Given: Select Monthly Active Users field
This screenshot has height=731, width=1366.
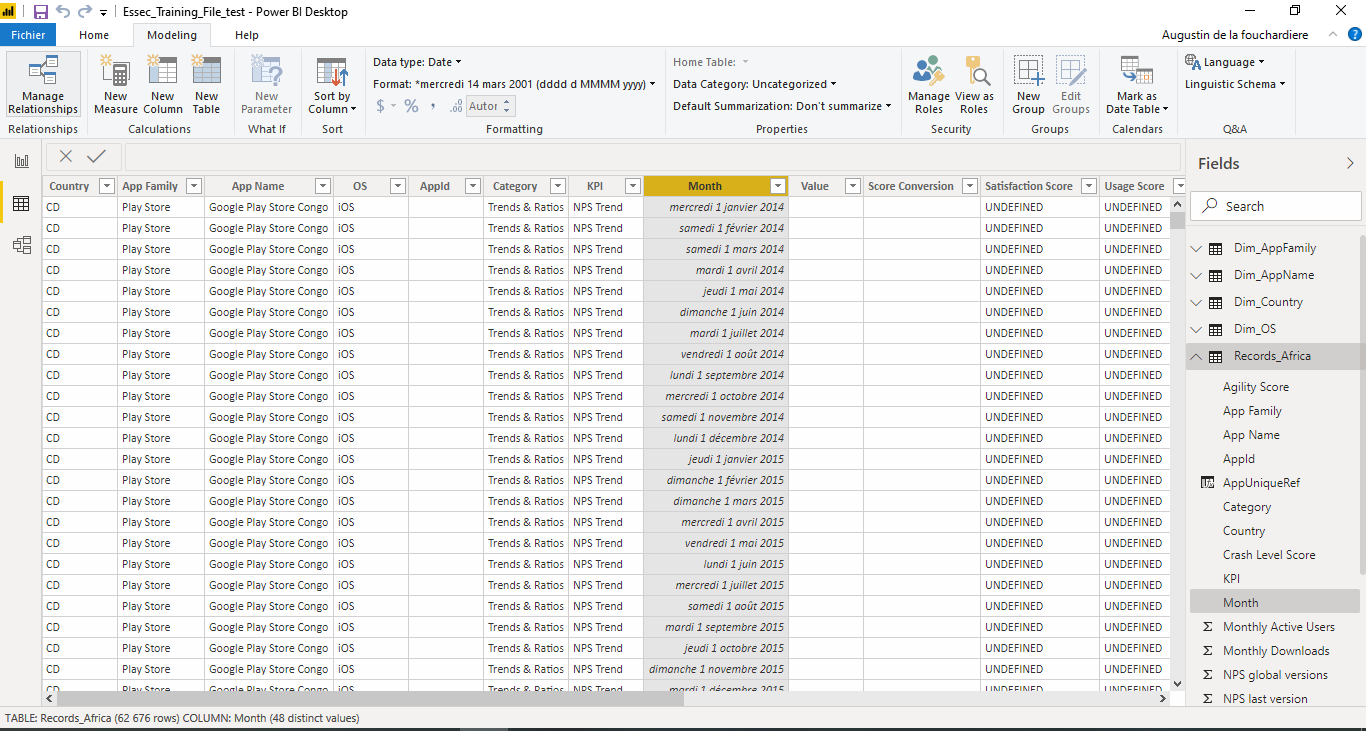Looking at the screenshot, I should pos(1278,627).
